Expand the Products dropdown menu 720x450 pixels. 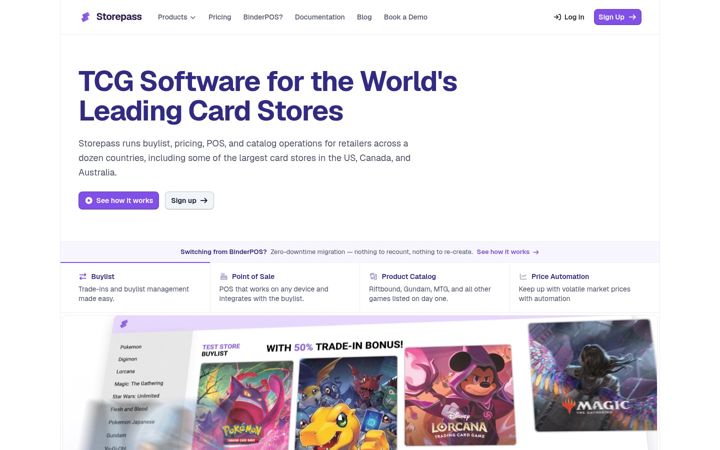(x=177, y=17)
